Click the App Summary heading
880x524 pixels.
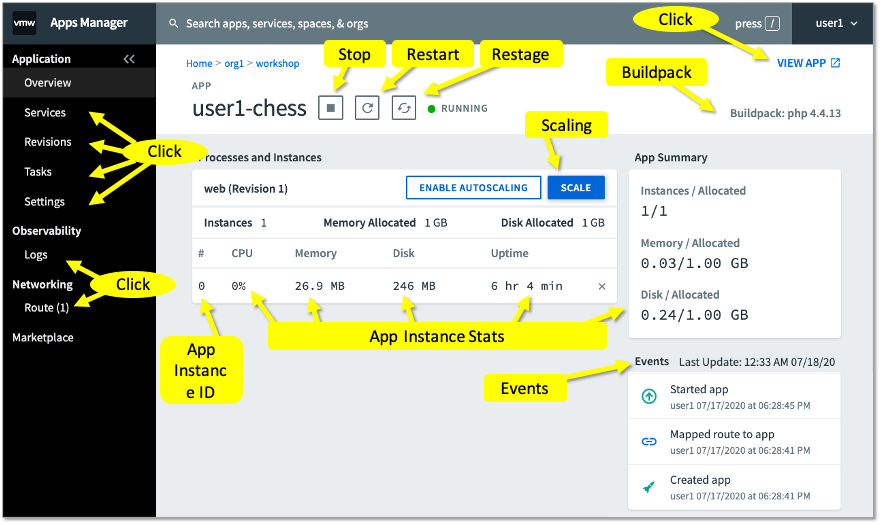click(671, 158)
